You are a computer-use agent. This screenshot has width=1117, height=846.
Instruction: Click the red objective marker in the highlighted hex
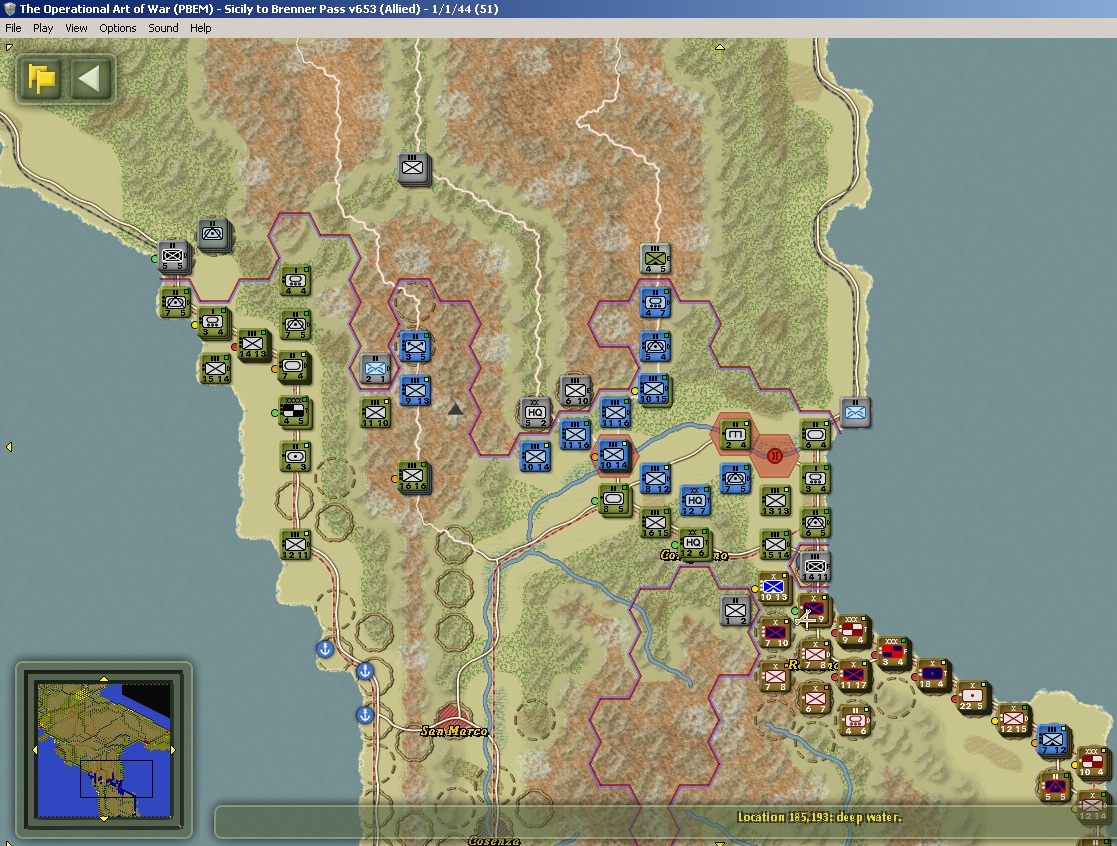(775, 456)
